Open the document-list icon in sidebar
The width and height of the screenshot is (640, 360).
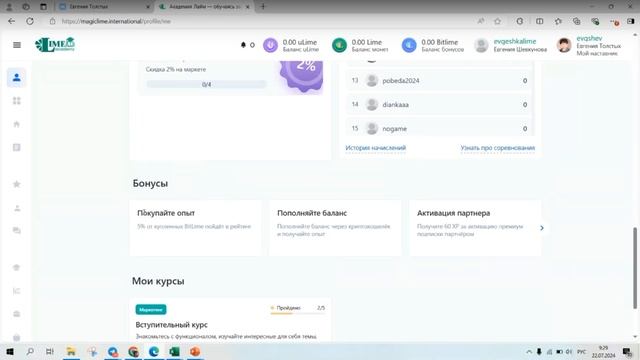coord(17,147)
